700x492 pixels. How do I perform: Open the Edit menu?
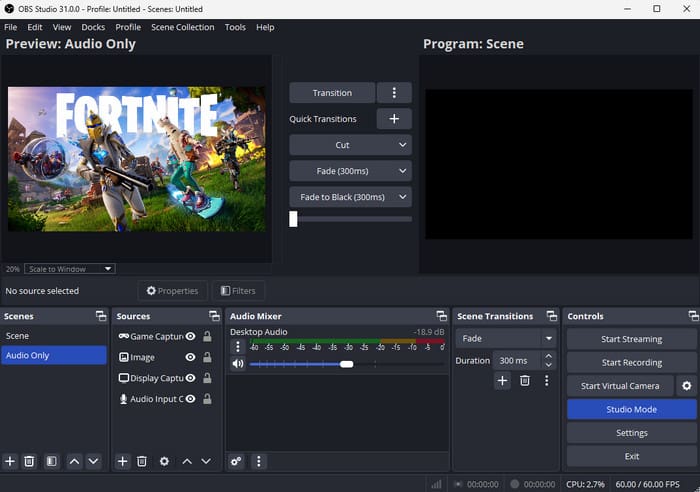tap(35, 27)
